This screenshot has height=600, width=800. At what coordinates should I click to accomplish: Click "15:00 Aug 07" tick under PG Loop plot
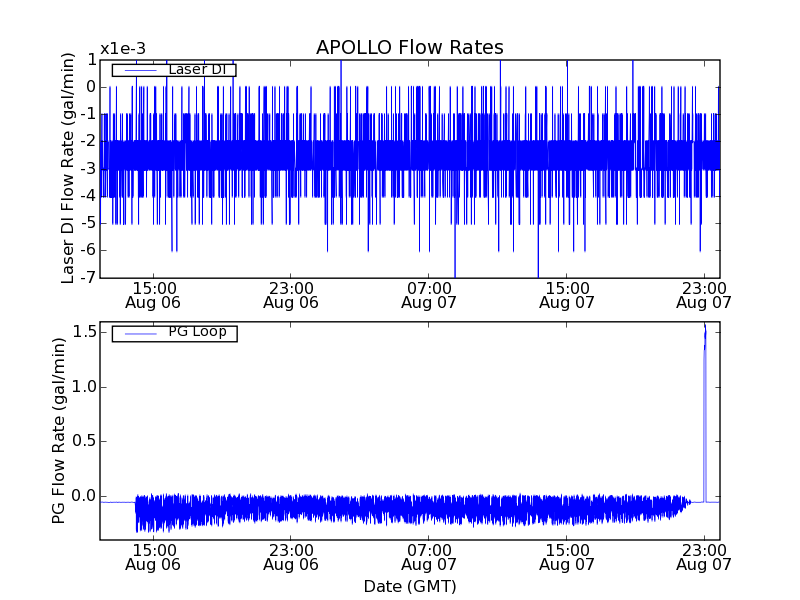567,558
